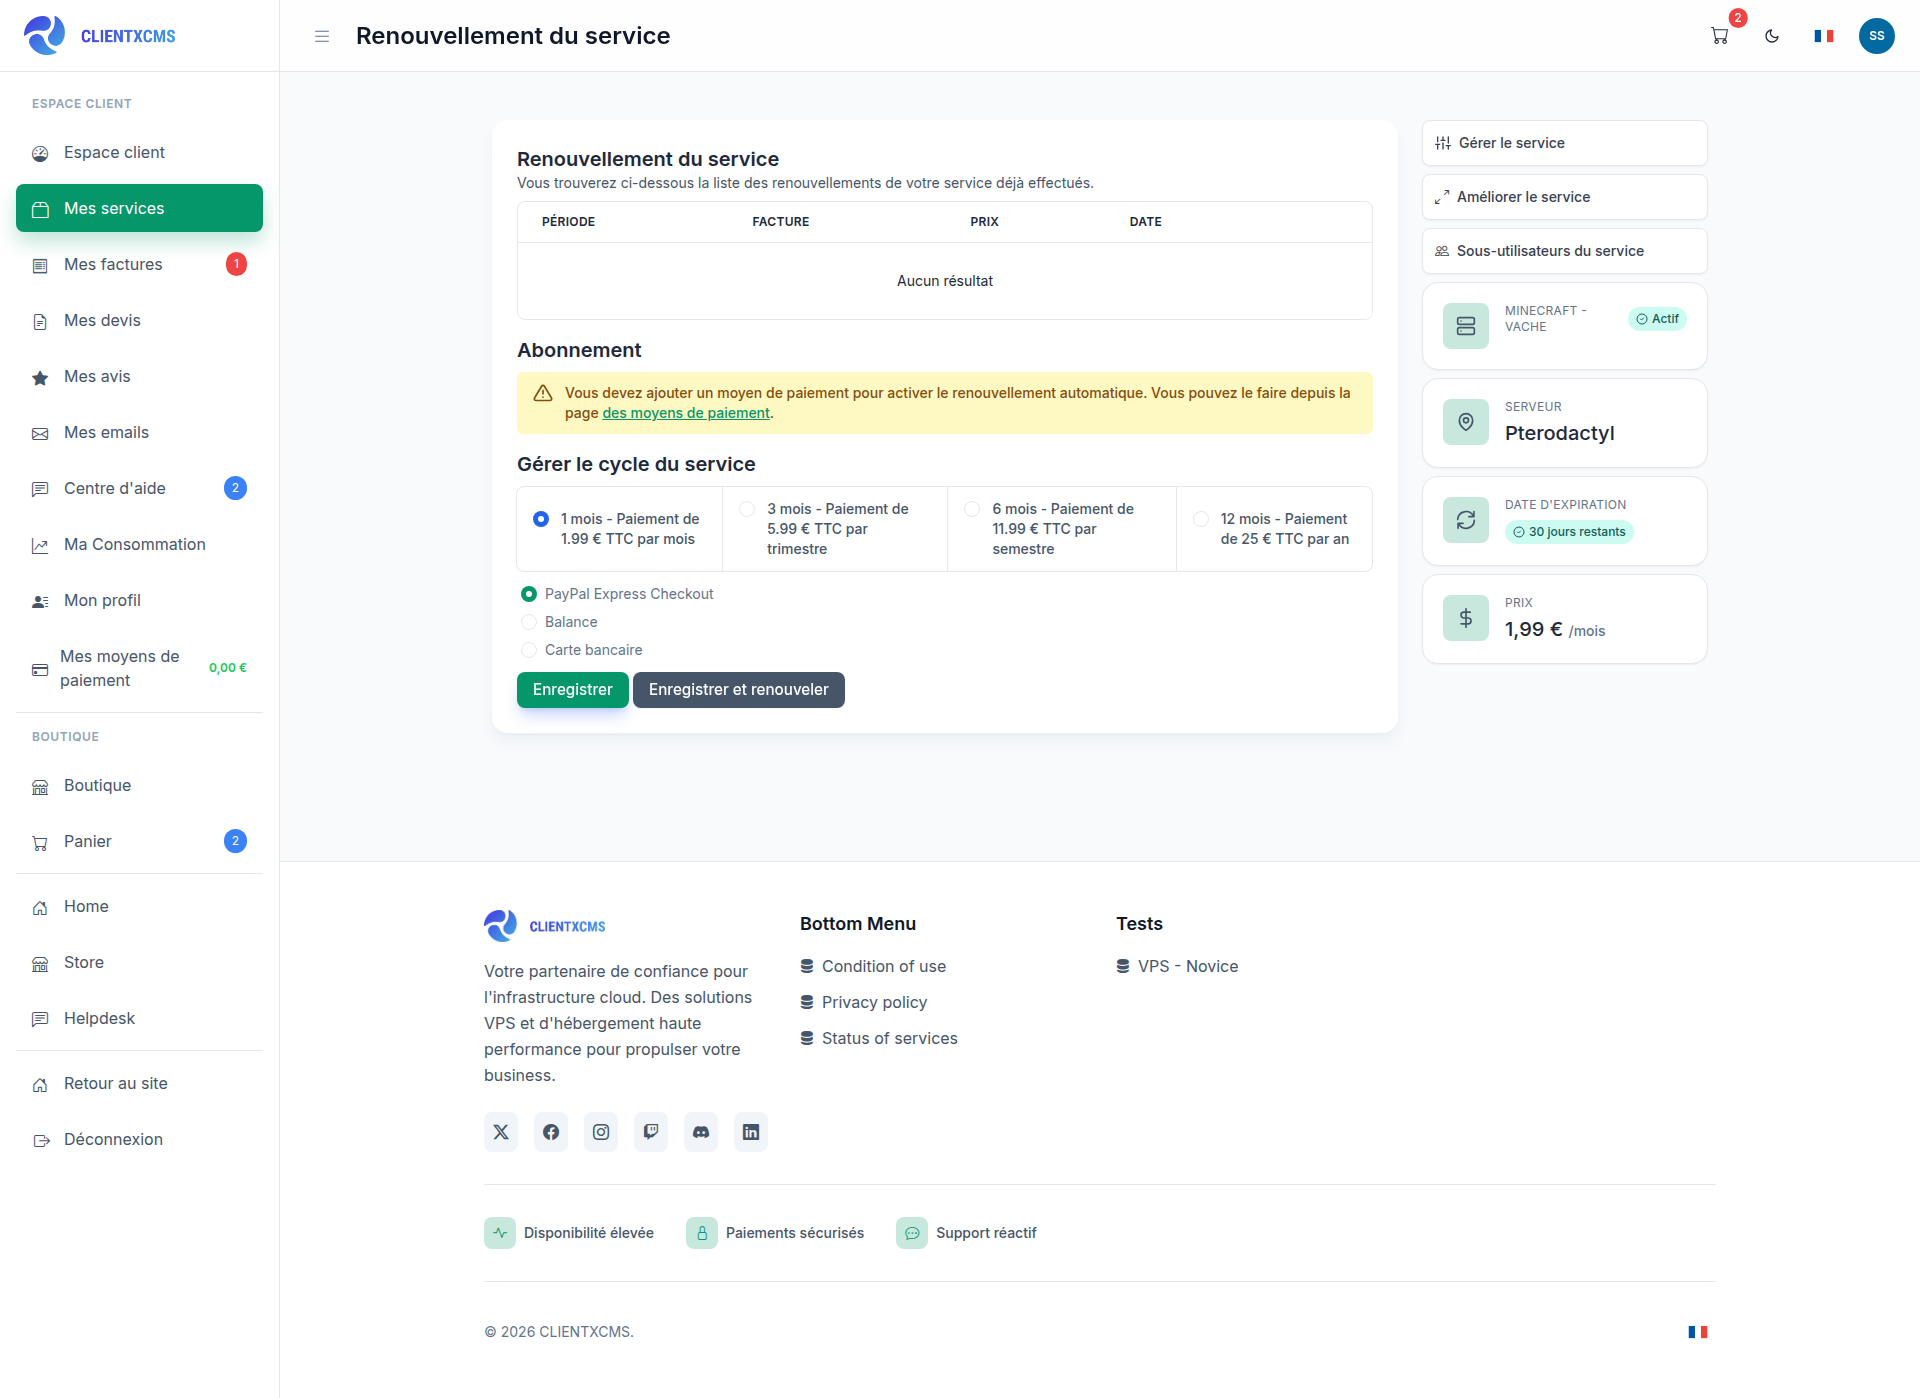Open Mes services in sidebar
Viewport: 1920px width, 1398px height.
[x=139, y=208]
